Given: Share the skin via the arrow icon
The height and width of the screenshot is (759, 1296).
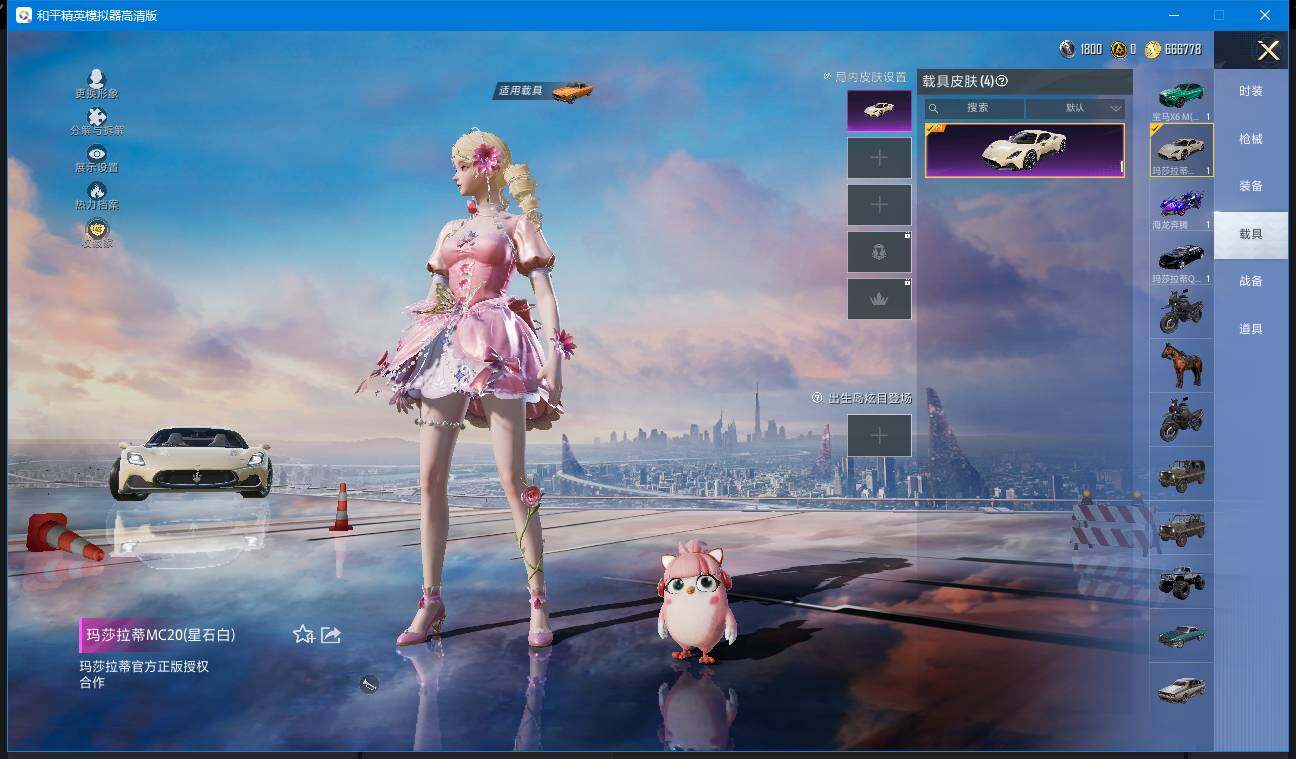Looking at the screenshot, I should click(331, 634).
